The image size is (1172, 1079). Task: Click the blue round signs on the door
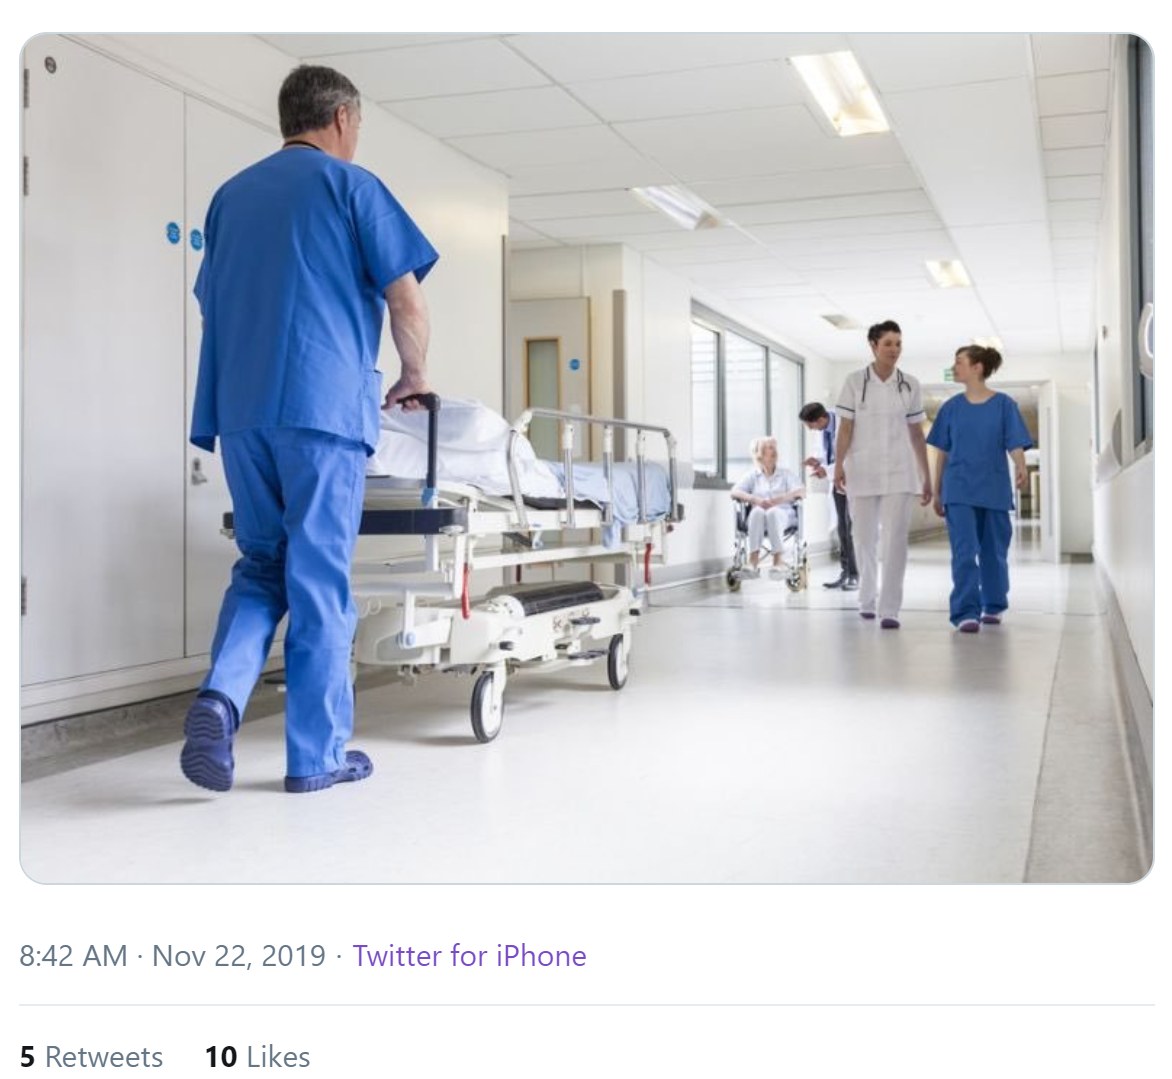[x=184, y=236]
